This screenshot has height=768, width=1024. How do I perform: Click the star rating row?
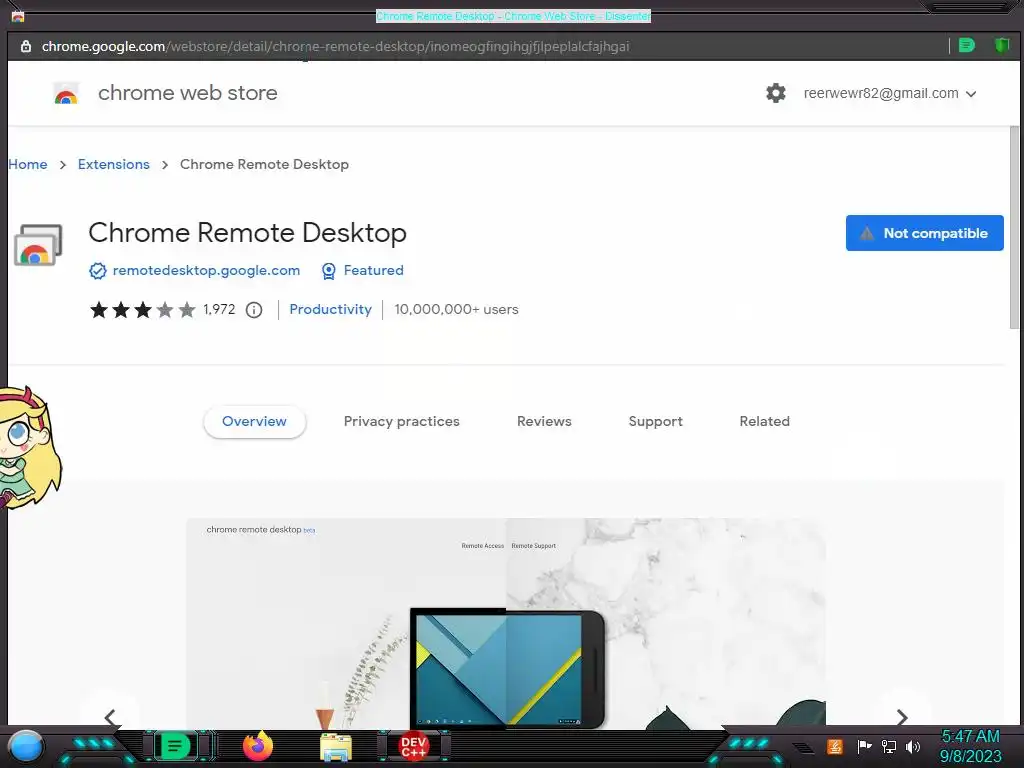(142, 310)
